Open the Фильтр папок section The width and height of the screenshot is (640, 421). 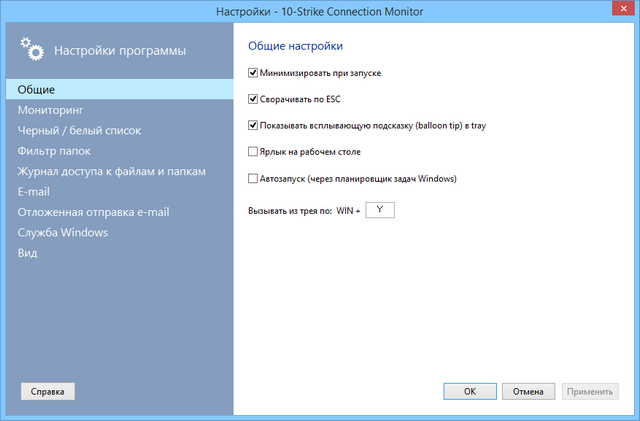[54, 151]
